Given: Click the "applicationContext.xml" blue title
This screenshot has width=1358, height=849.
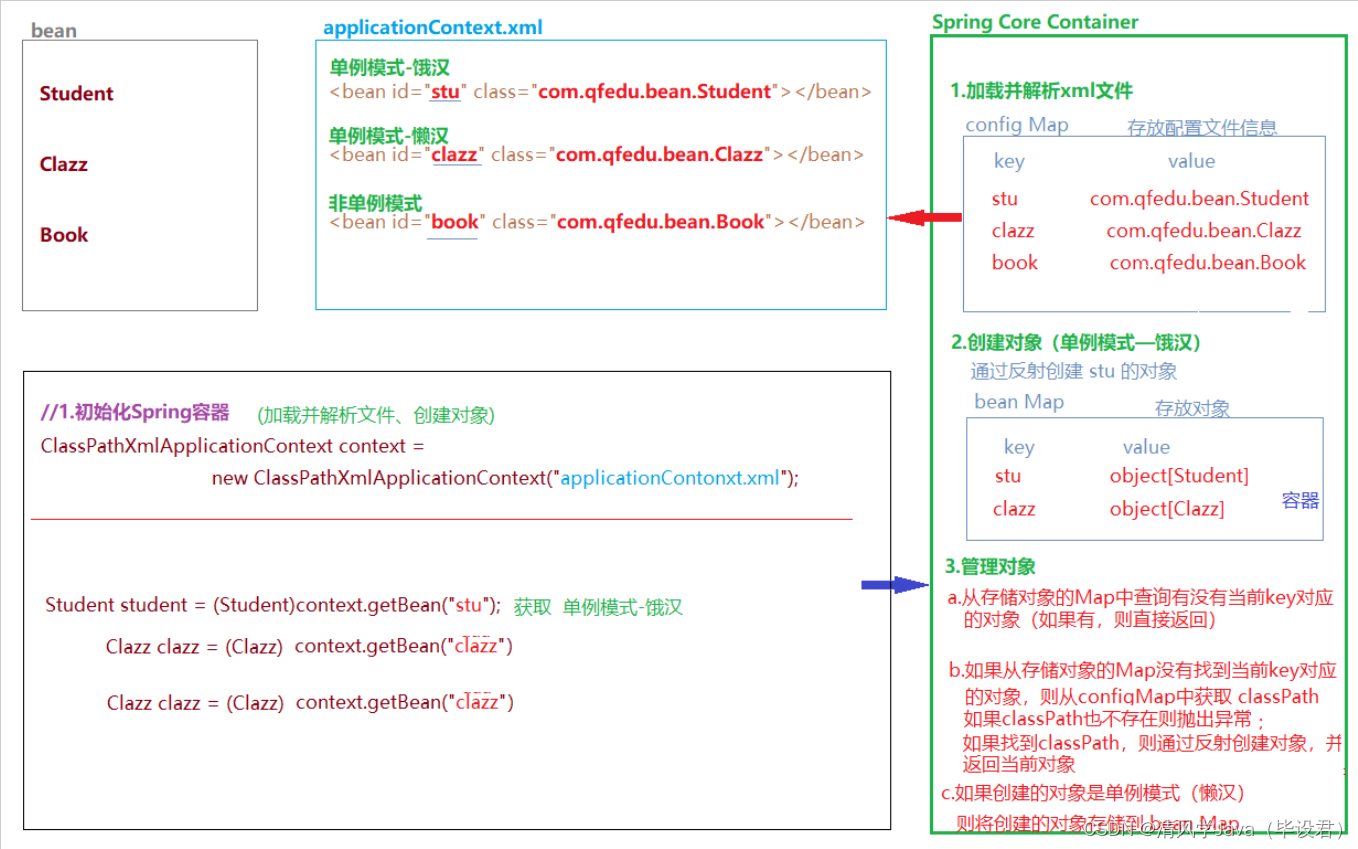Looking at the screenshot, I should click(x=433, y=27).
